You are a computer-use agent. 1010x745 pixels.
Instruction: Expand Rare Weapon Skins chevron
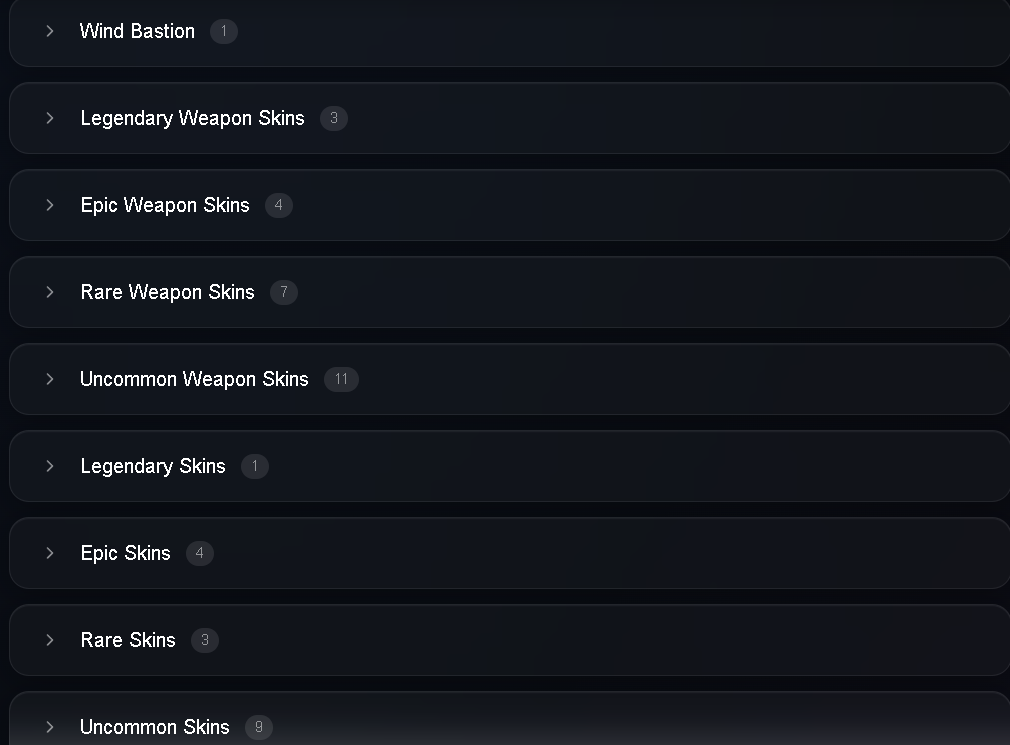tap(50, 292)
